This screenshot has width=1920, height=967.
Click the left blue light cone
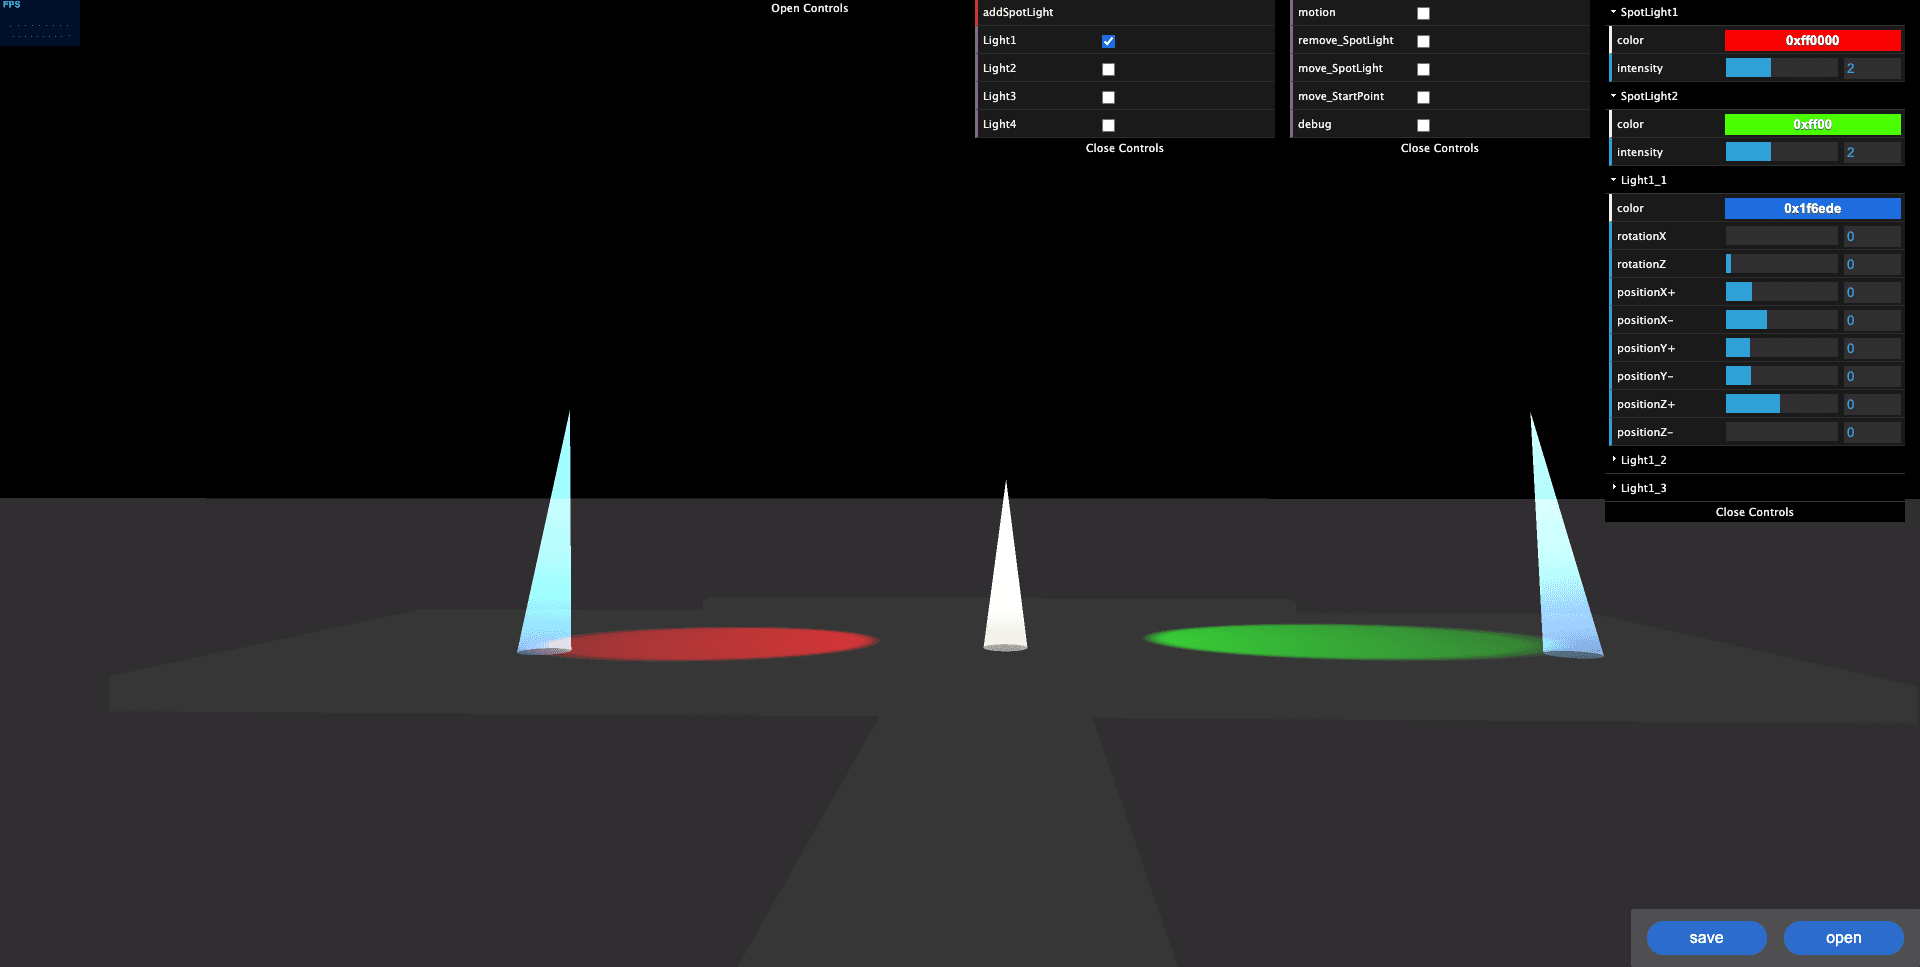click(x=553, y=560)
